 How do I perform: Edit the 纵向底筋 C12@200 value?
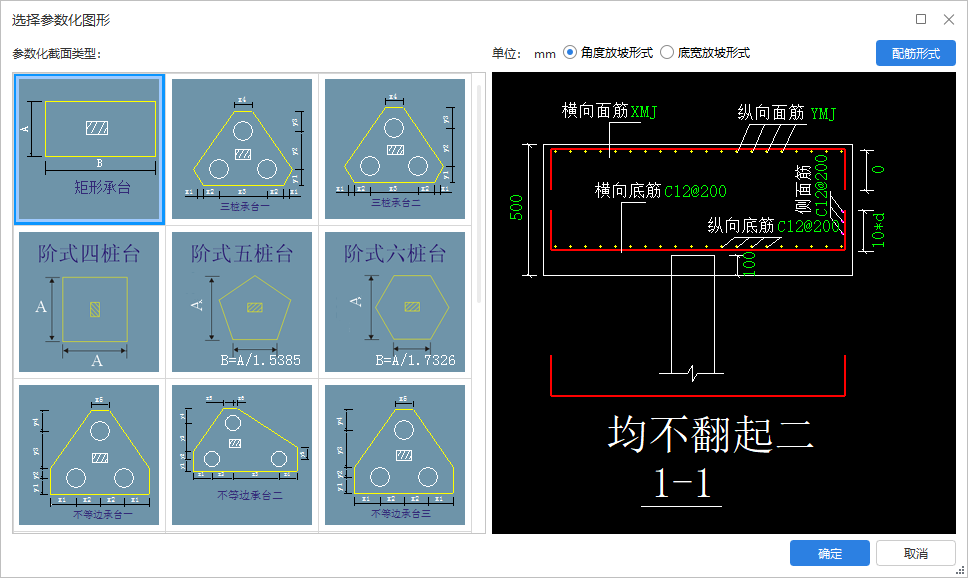(x=809, y=227)
